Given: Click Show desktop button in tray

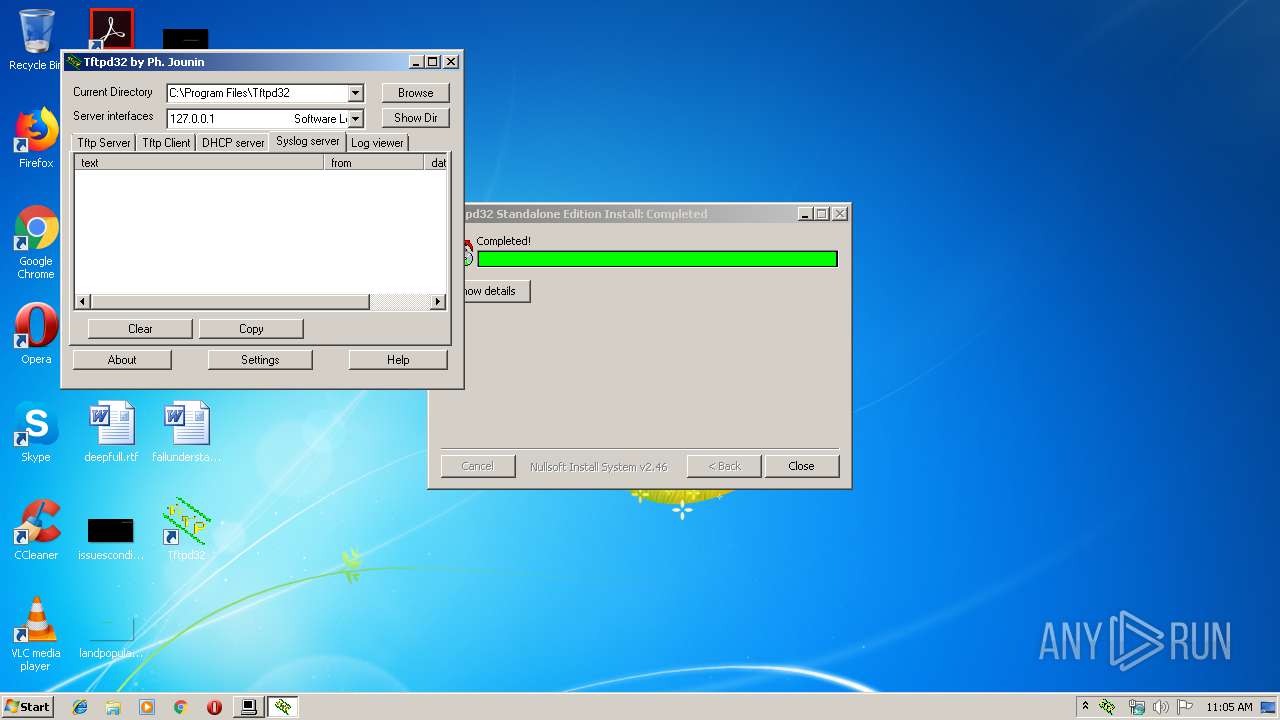Looking at the screenshot, I should click(x=1269, y=707).
